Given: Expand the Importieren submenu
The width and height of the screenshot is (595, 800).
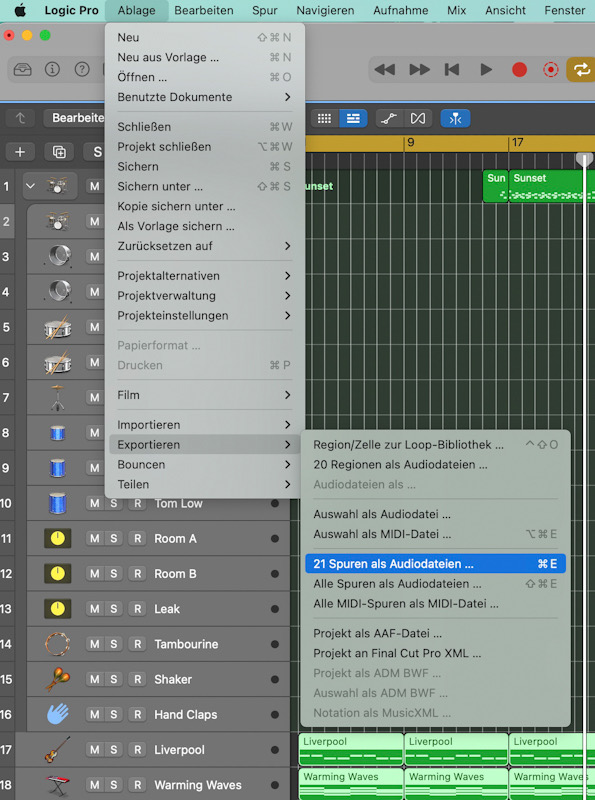Looking at the screenshot, I should point(205,424).
